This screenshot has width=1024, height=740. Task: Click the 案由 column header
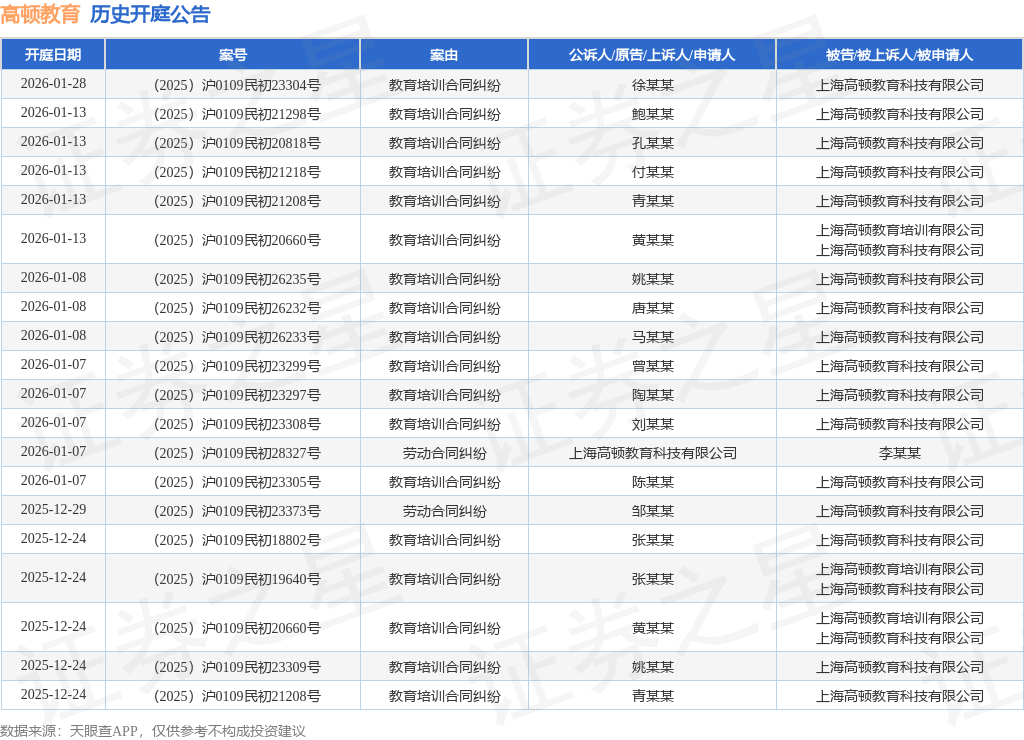(x=444, y=55)
